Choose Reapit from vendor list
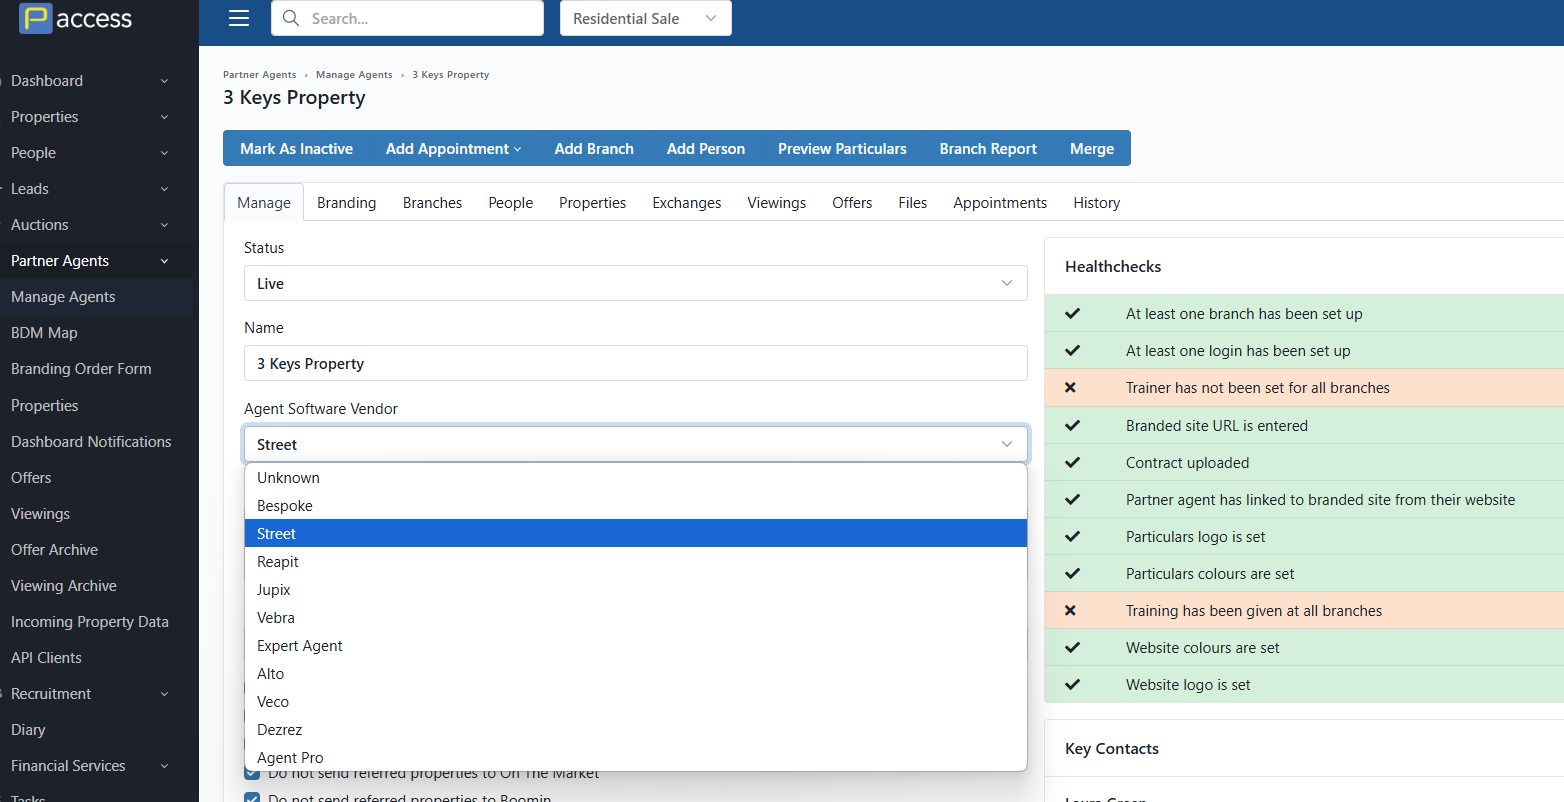The height and width of the screenshot is (802, 1564). [635, 562]
